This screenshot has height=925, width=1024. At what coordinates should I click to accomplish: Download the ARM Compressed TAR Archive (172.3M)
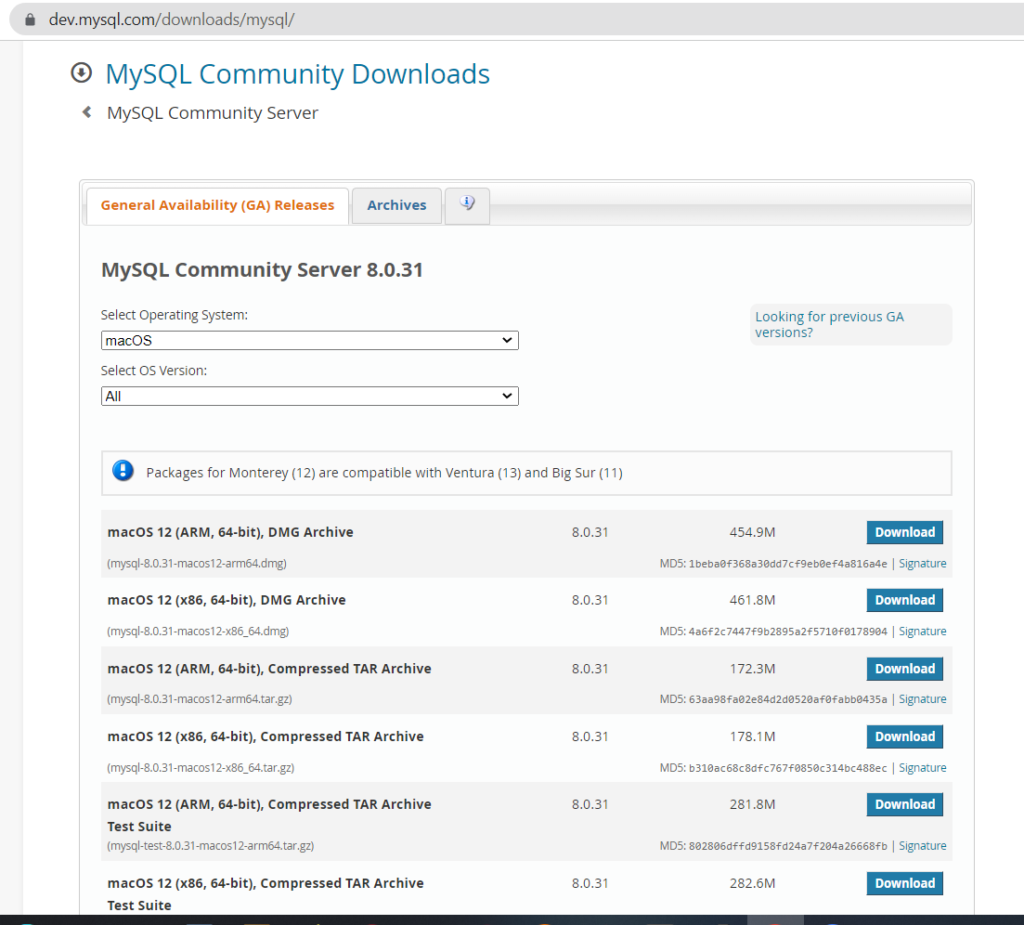point(904,669)
